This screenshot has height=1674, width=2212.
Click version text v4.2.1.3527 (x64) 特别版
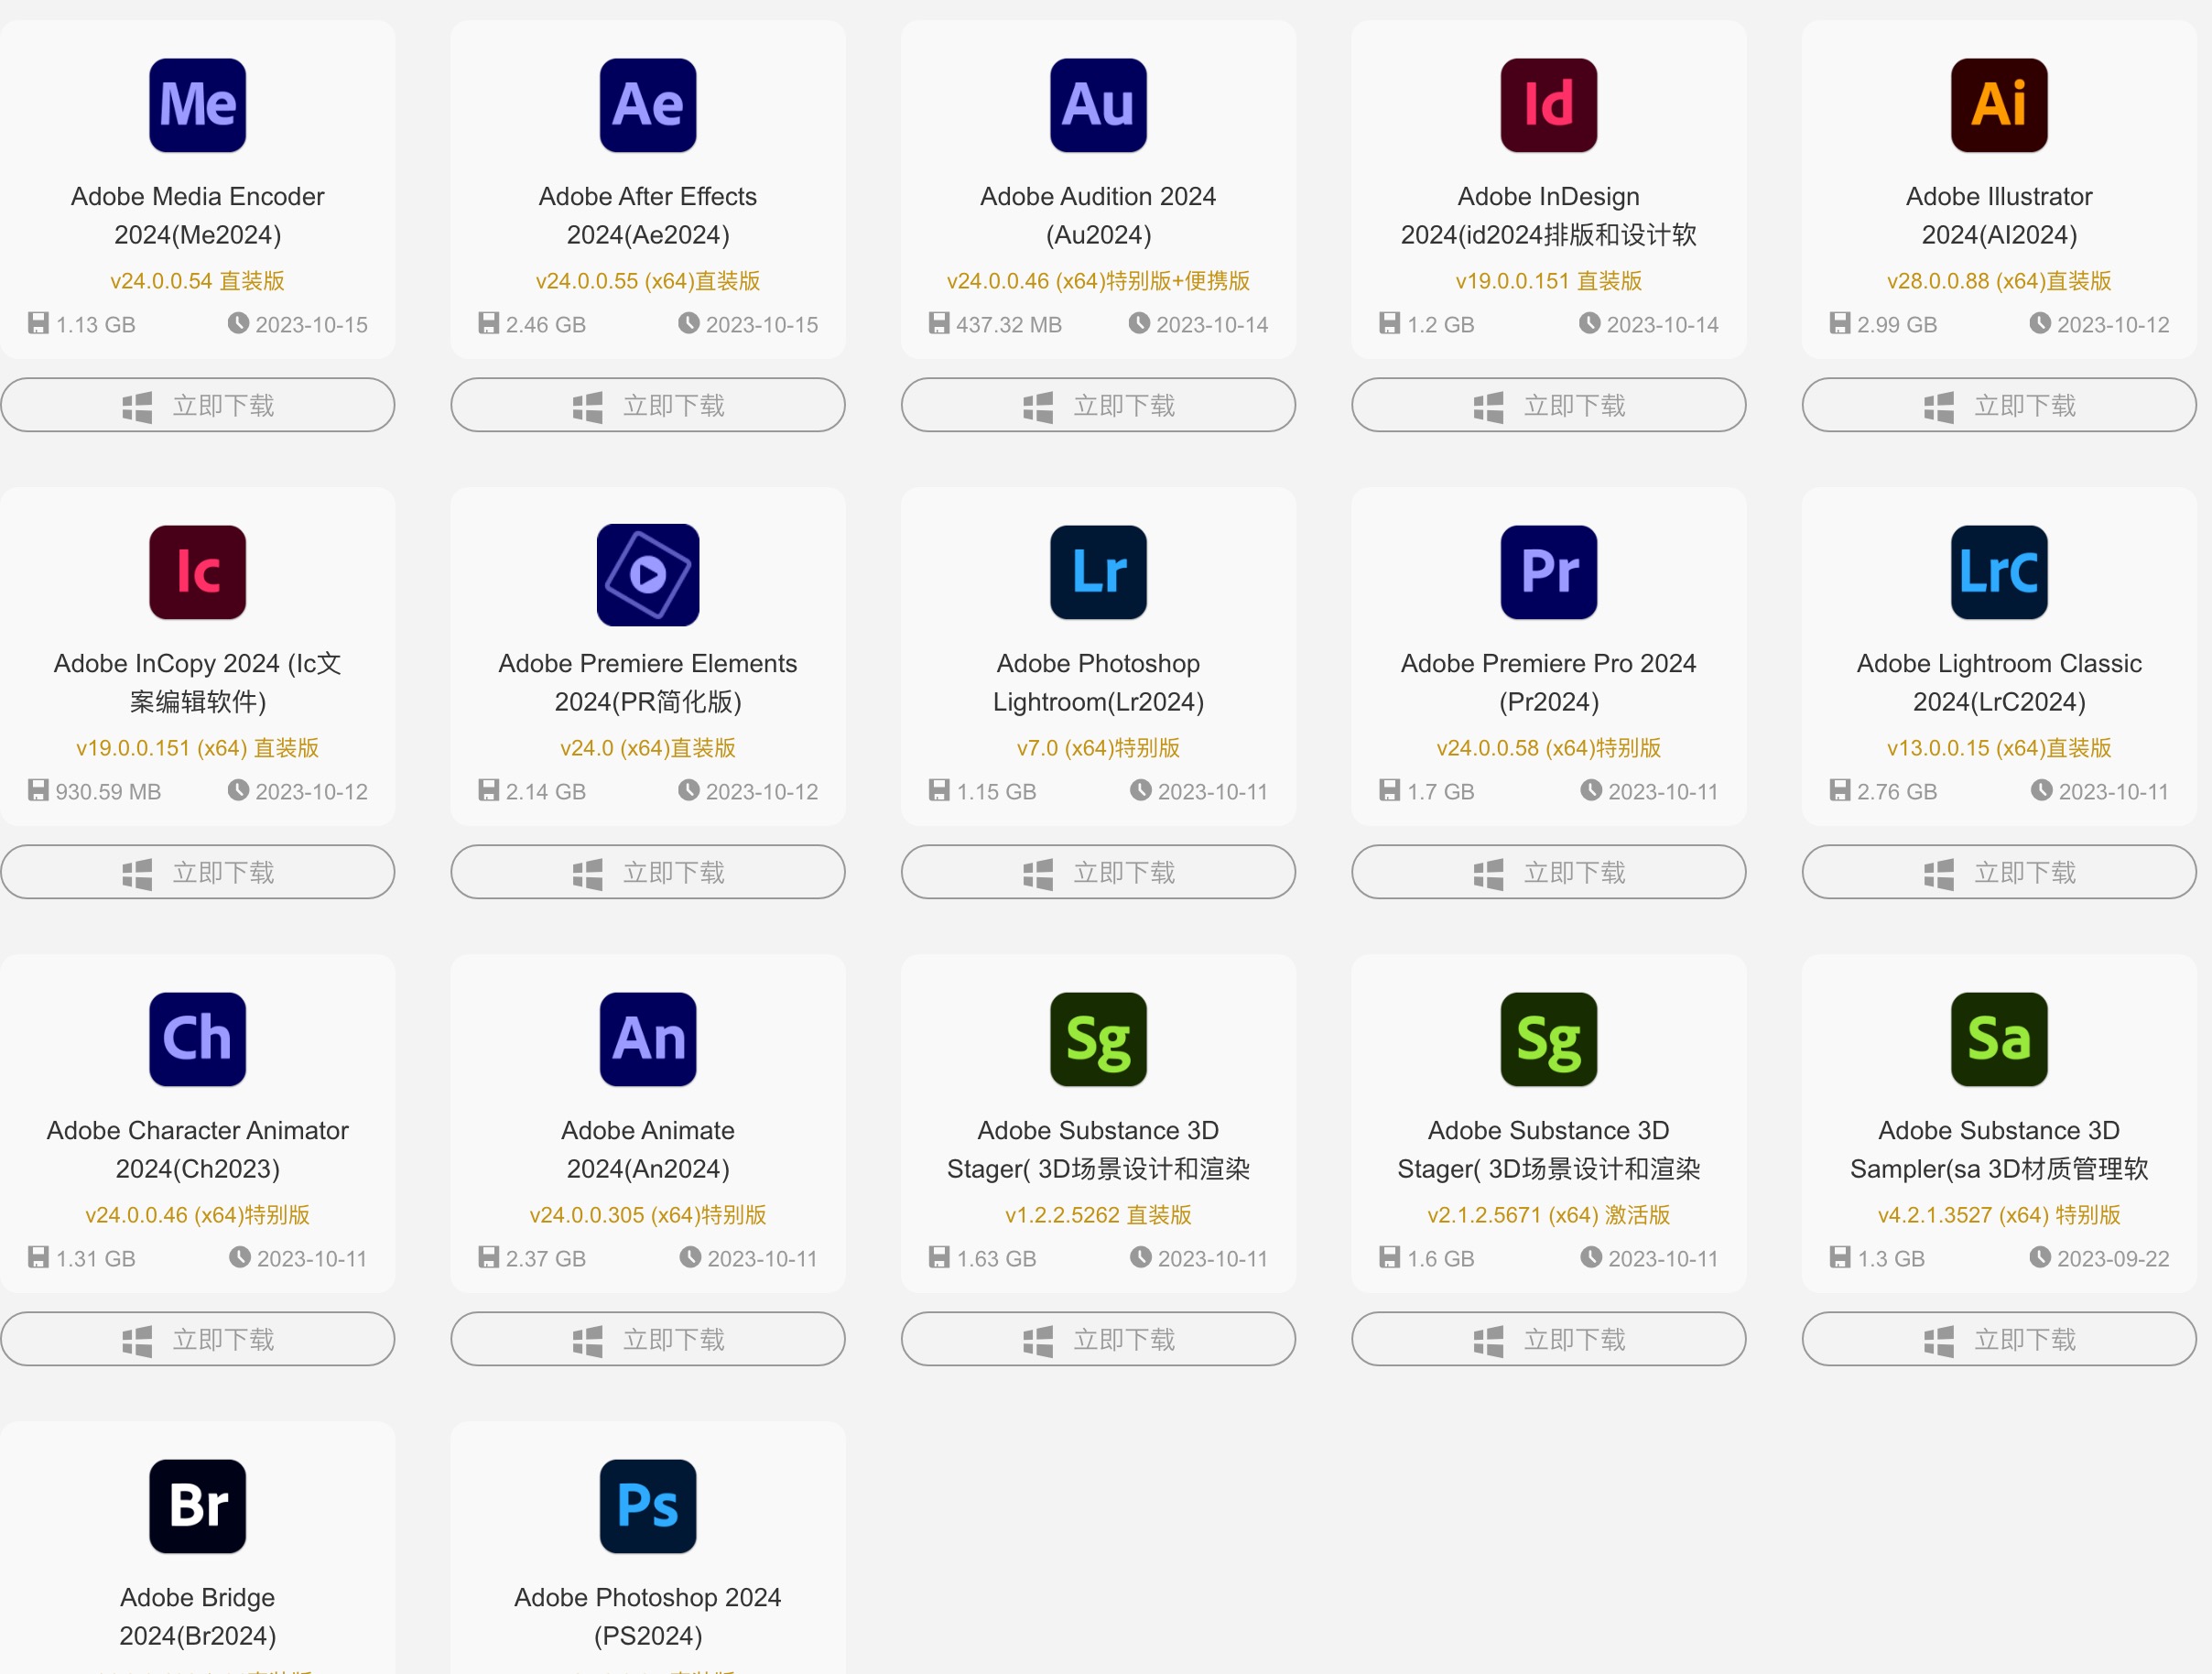(x=1999, y=1215)
